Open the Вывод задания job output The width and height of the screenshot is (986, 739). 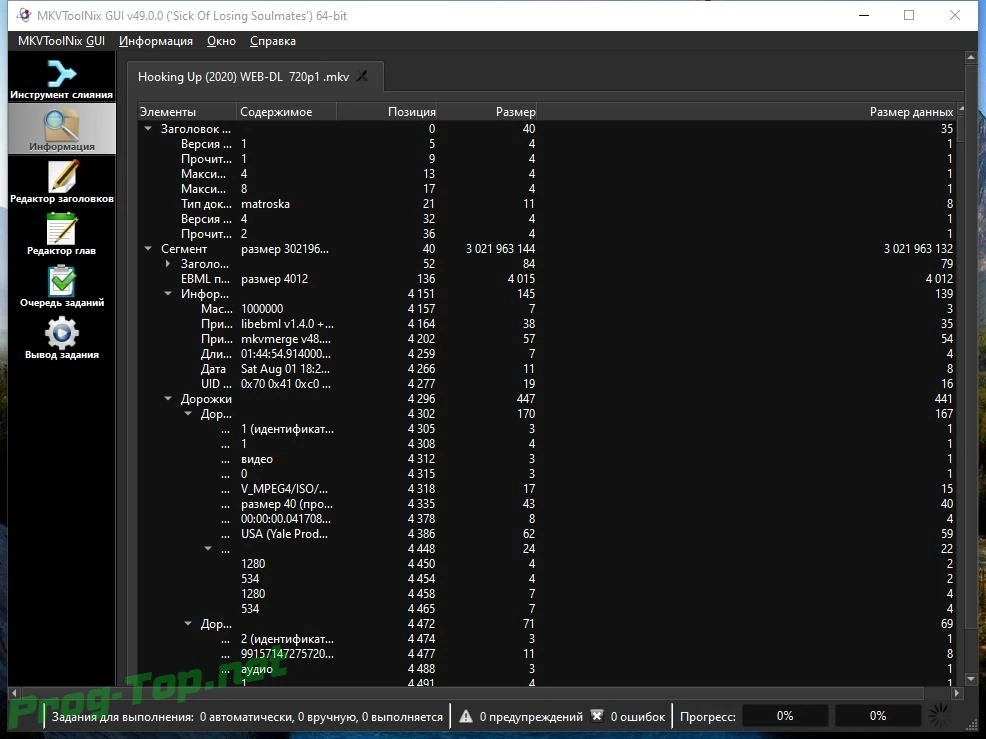point(62,338)
